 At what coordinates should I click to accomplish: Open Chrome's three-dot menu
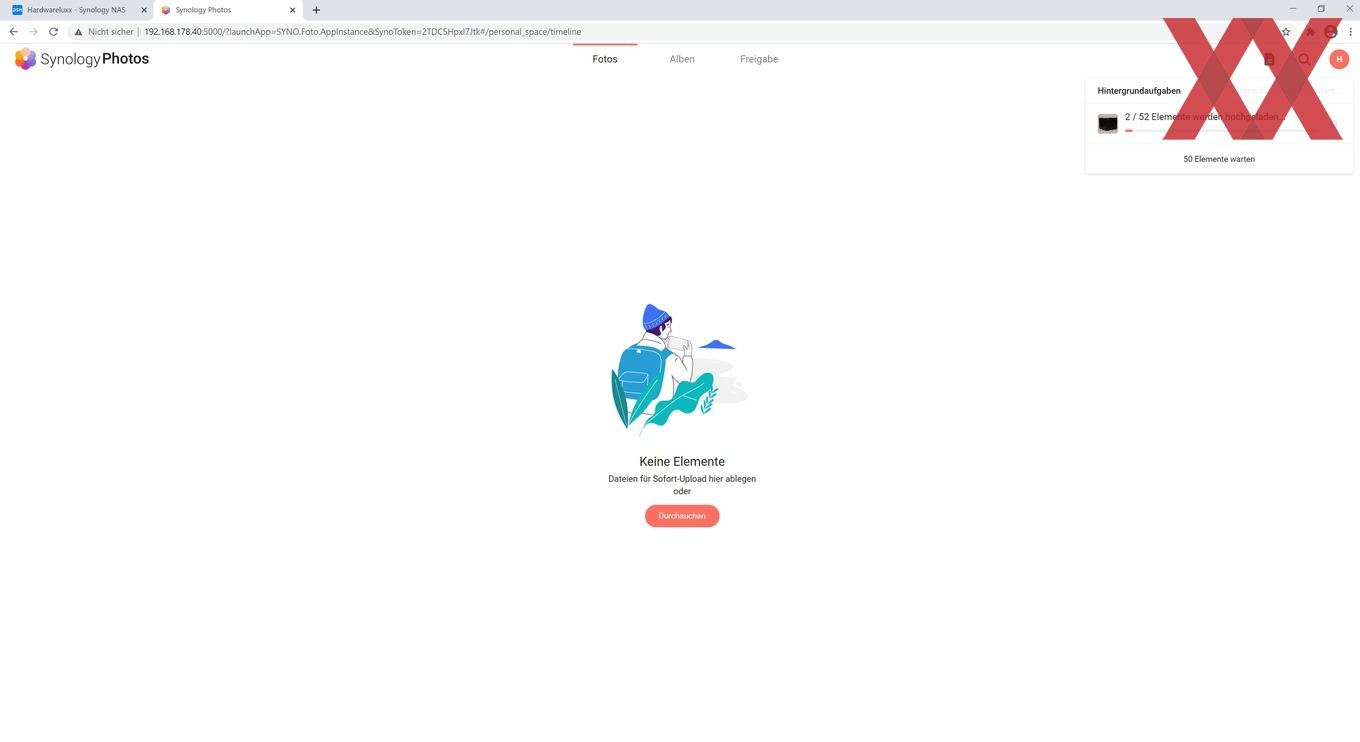[x=1350, y=32]
